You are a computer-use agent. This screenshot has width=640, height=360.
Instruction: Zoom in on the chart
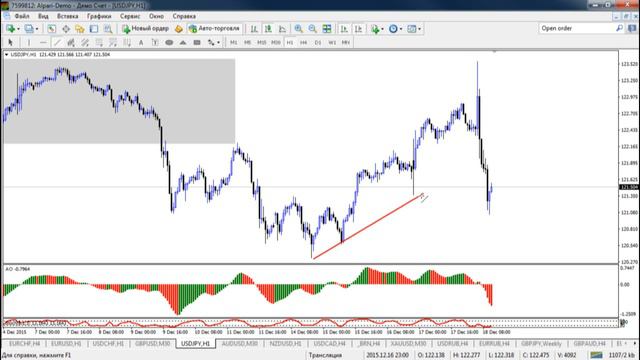coord(298,29)
